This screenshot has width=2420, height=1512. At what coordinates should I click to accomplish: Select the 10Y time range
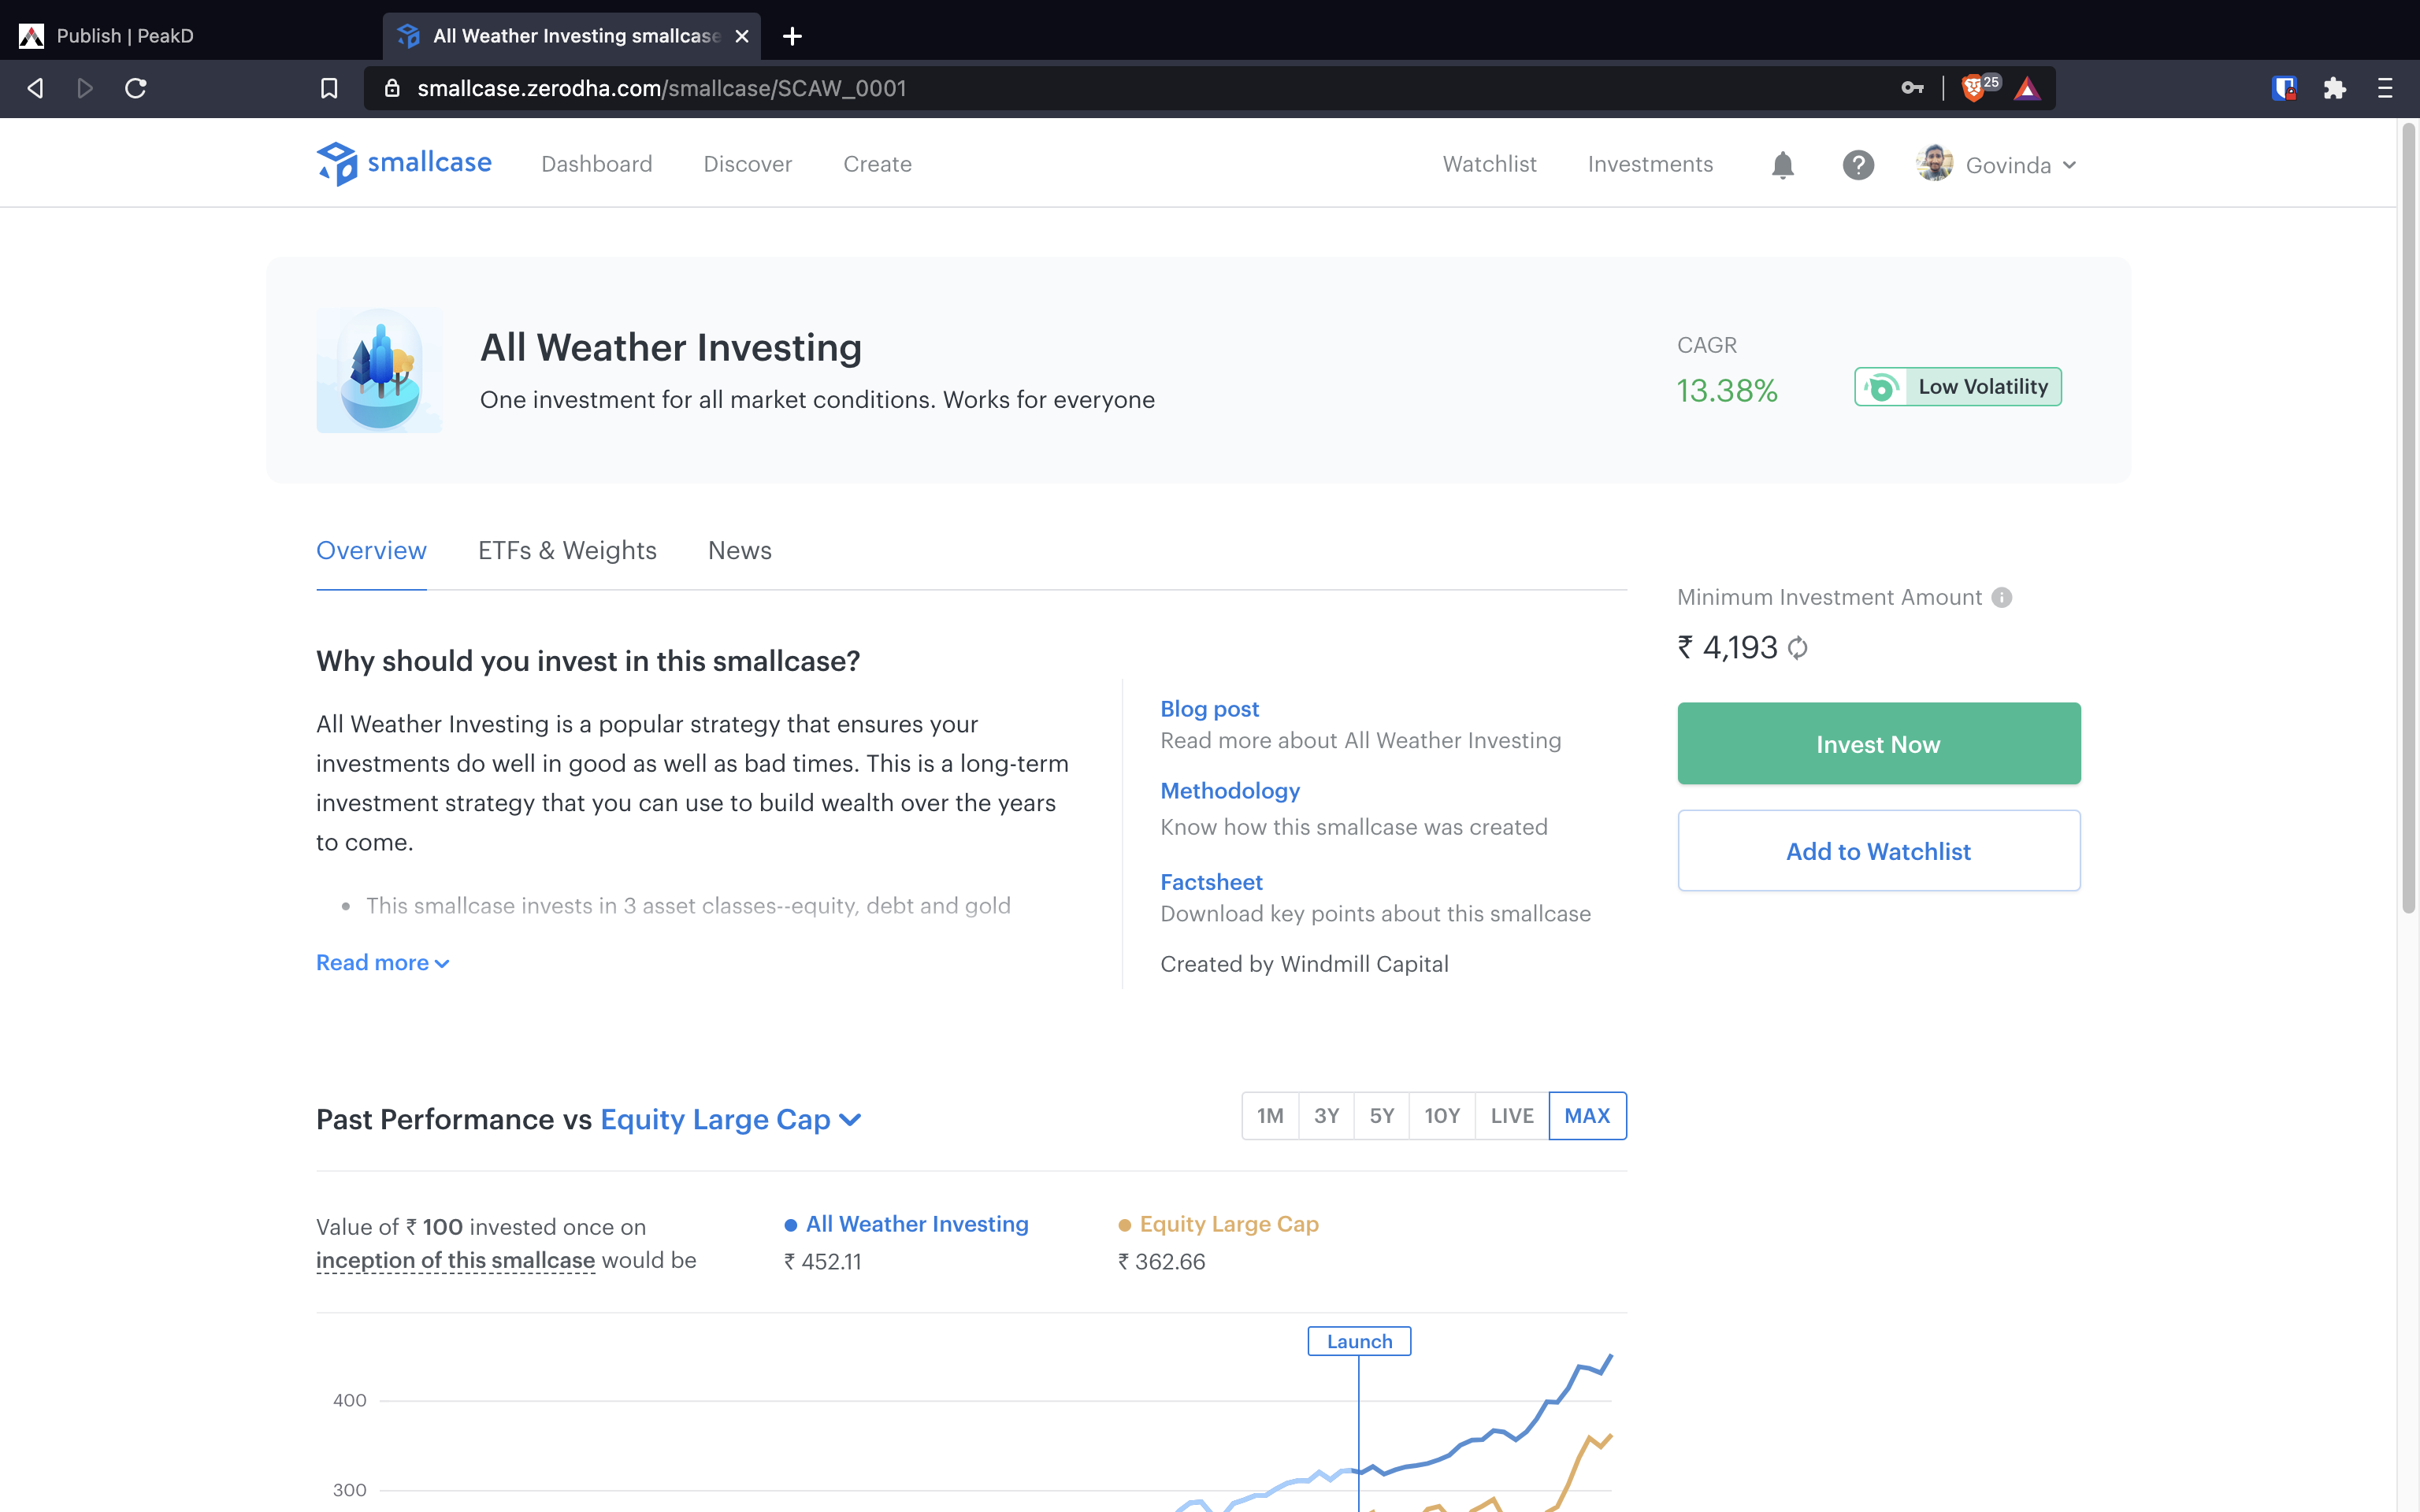(1442, 1115)
